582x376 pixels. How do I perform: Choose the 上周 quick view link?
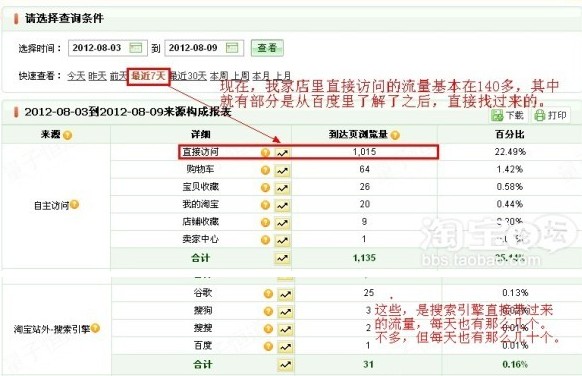point(240,76)
